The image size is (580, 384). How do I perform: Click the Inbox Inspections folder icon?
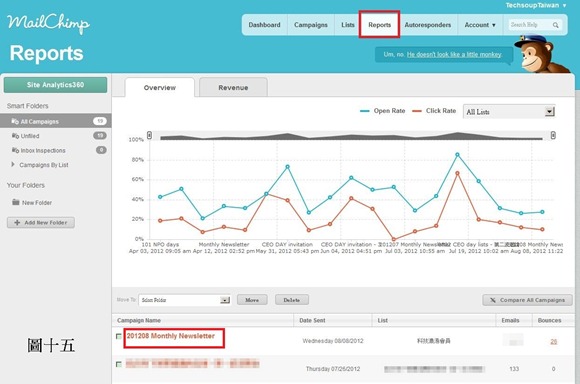pyautogui.click(x=15, y=150)
